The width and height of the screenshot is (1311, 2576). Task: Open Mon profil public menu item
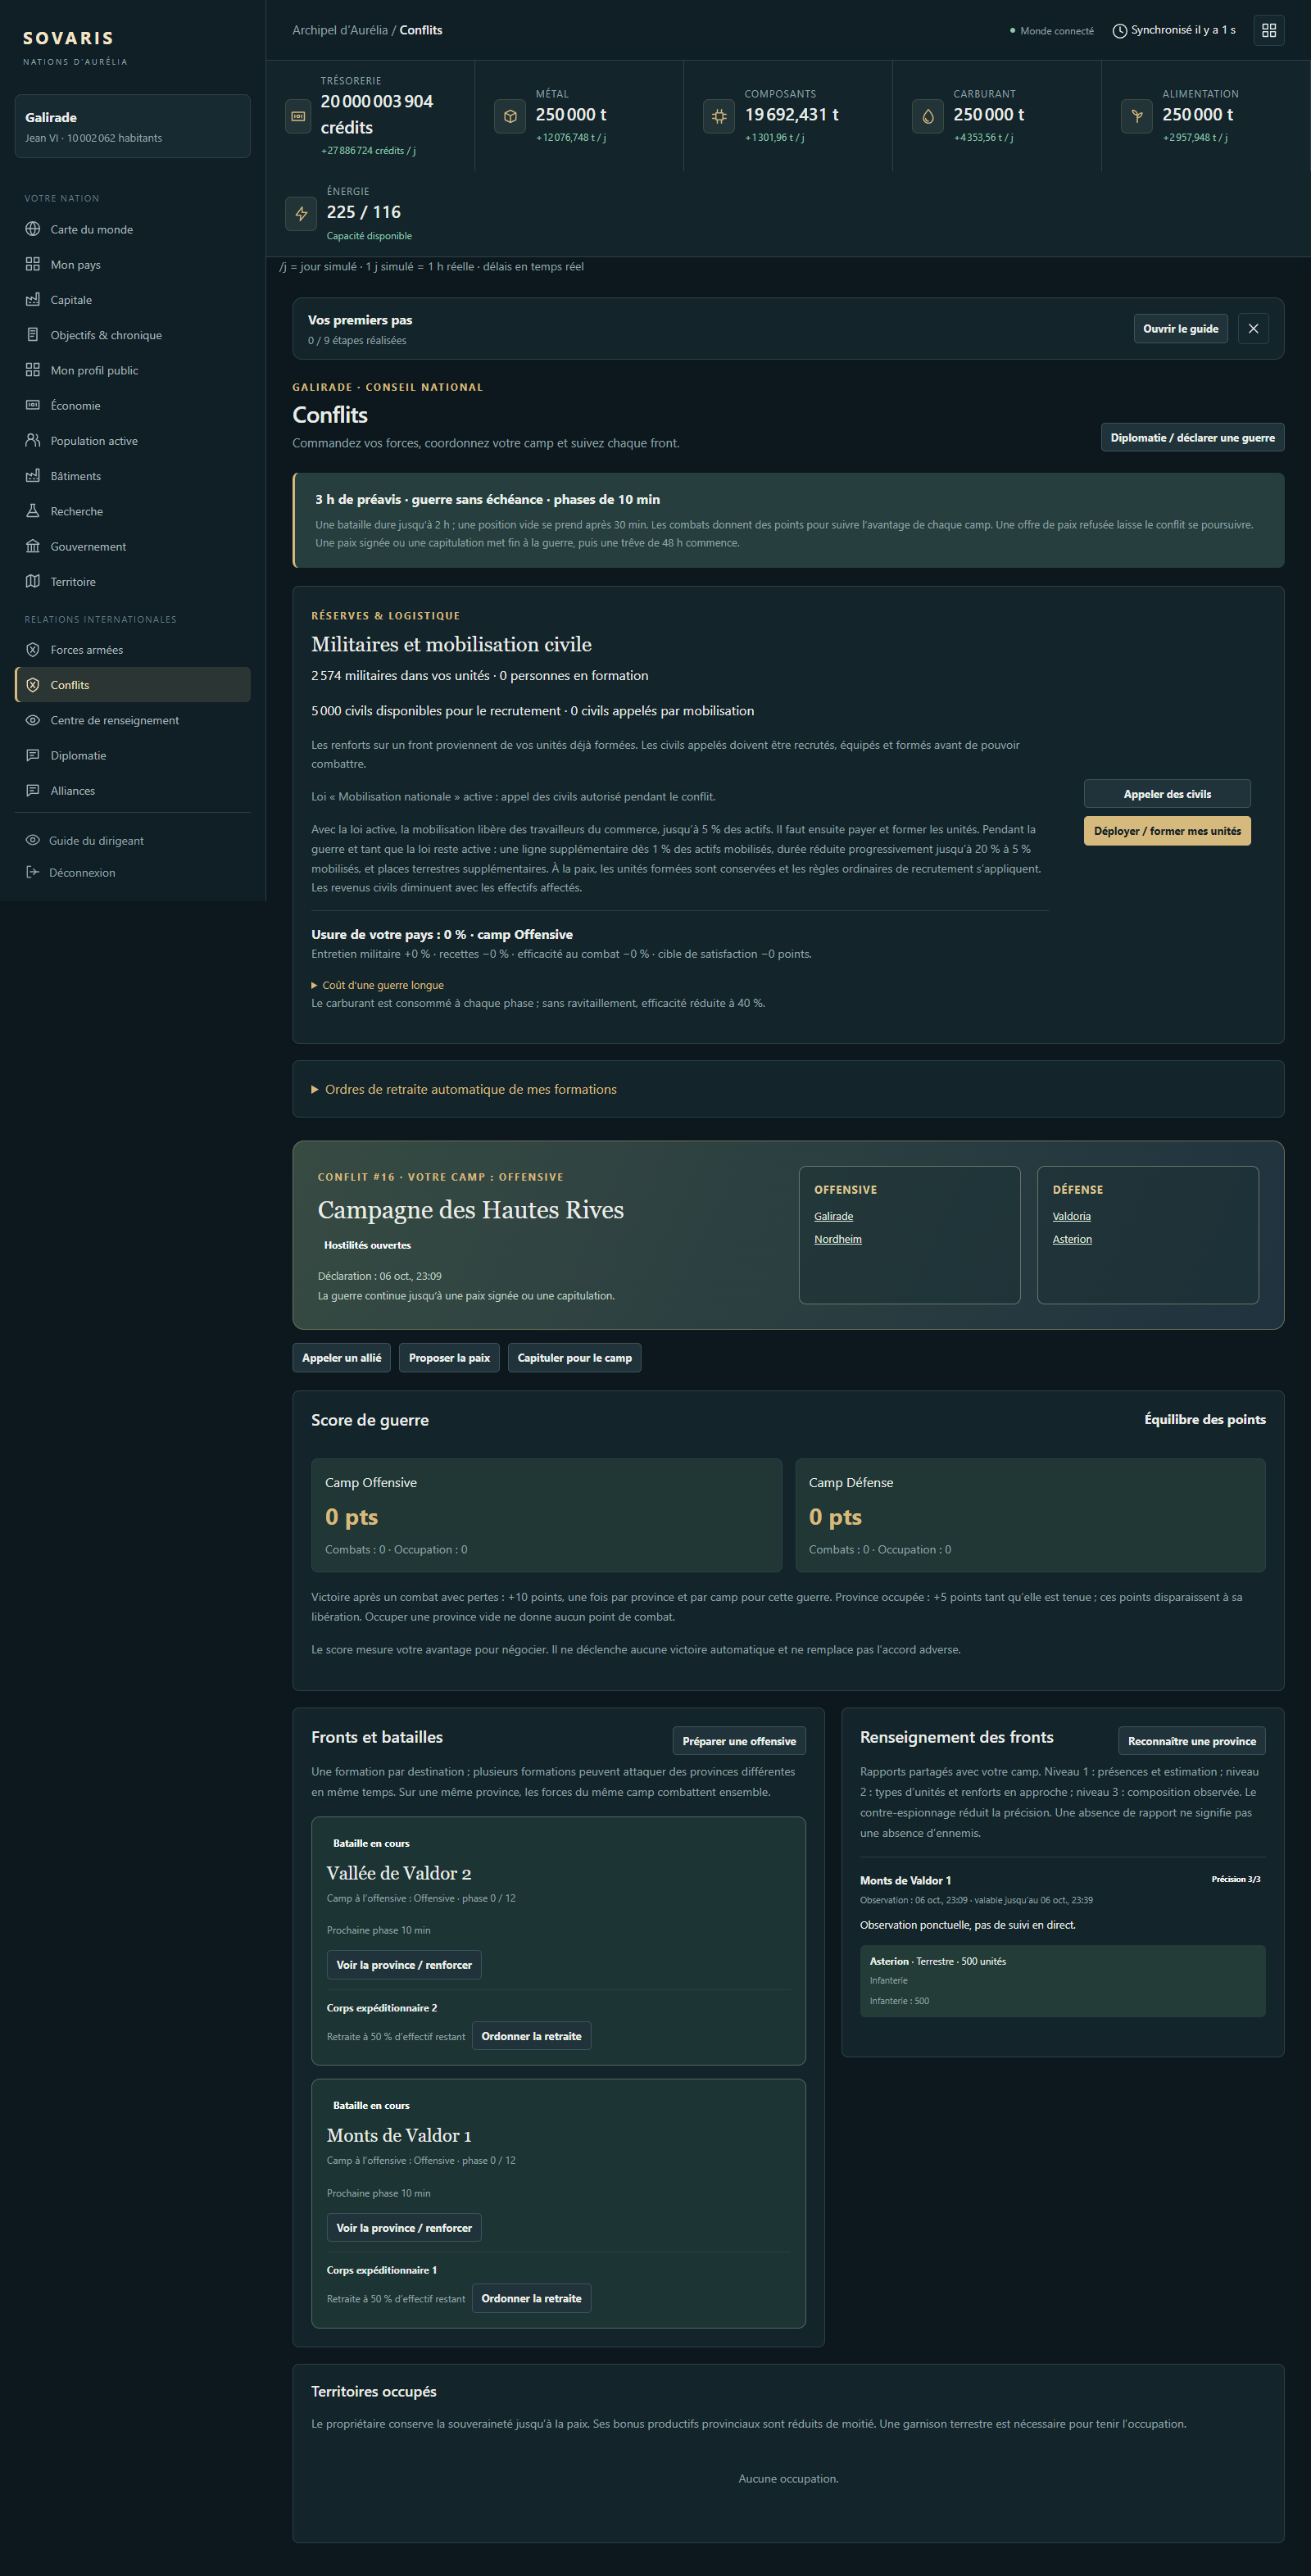tap(133, 370)
